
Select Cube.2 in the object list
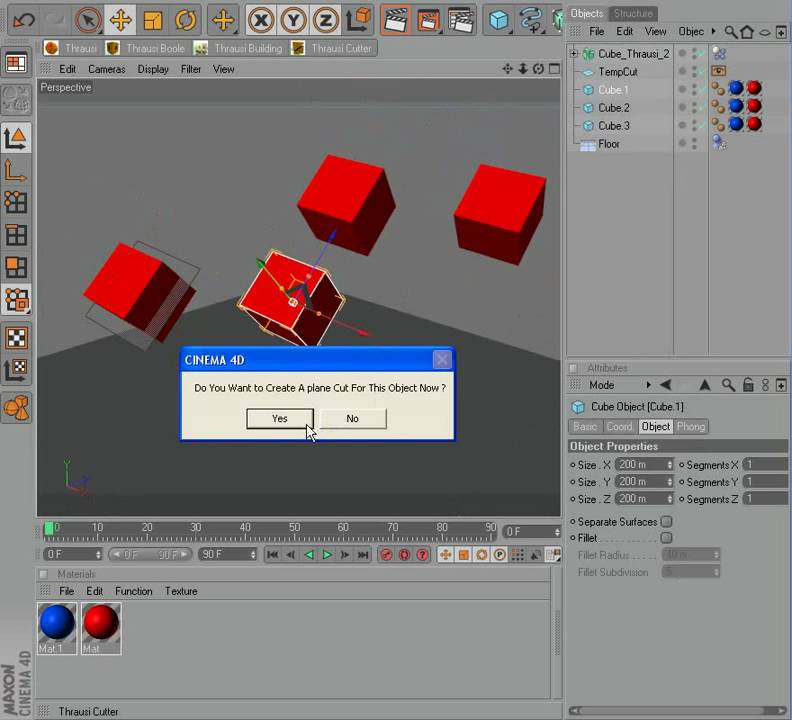coord(614,108)
